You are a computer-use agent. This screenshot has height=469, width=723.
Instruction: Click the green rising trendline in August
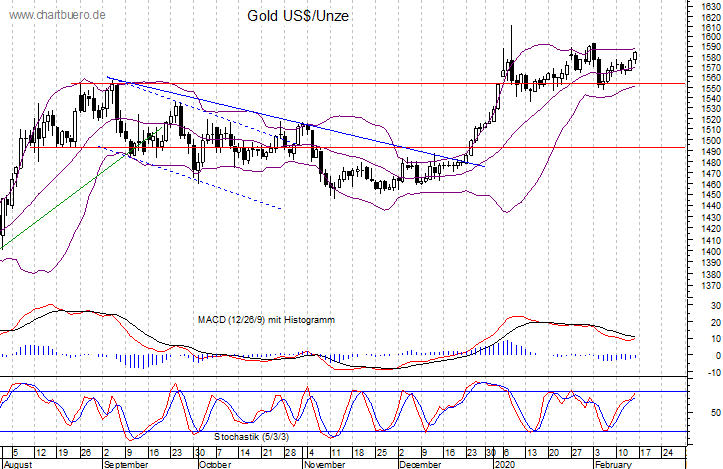[60, 199]
